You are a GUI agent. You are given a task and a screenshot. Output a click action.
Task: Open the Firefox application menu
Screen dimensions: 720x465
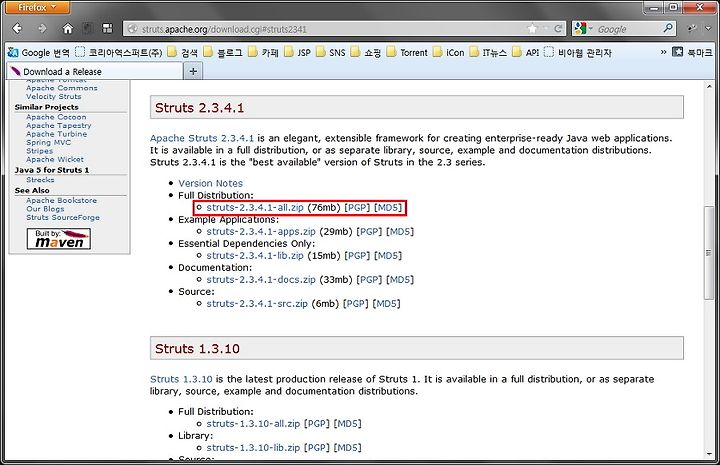point(37,7)
